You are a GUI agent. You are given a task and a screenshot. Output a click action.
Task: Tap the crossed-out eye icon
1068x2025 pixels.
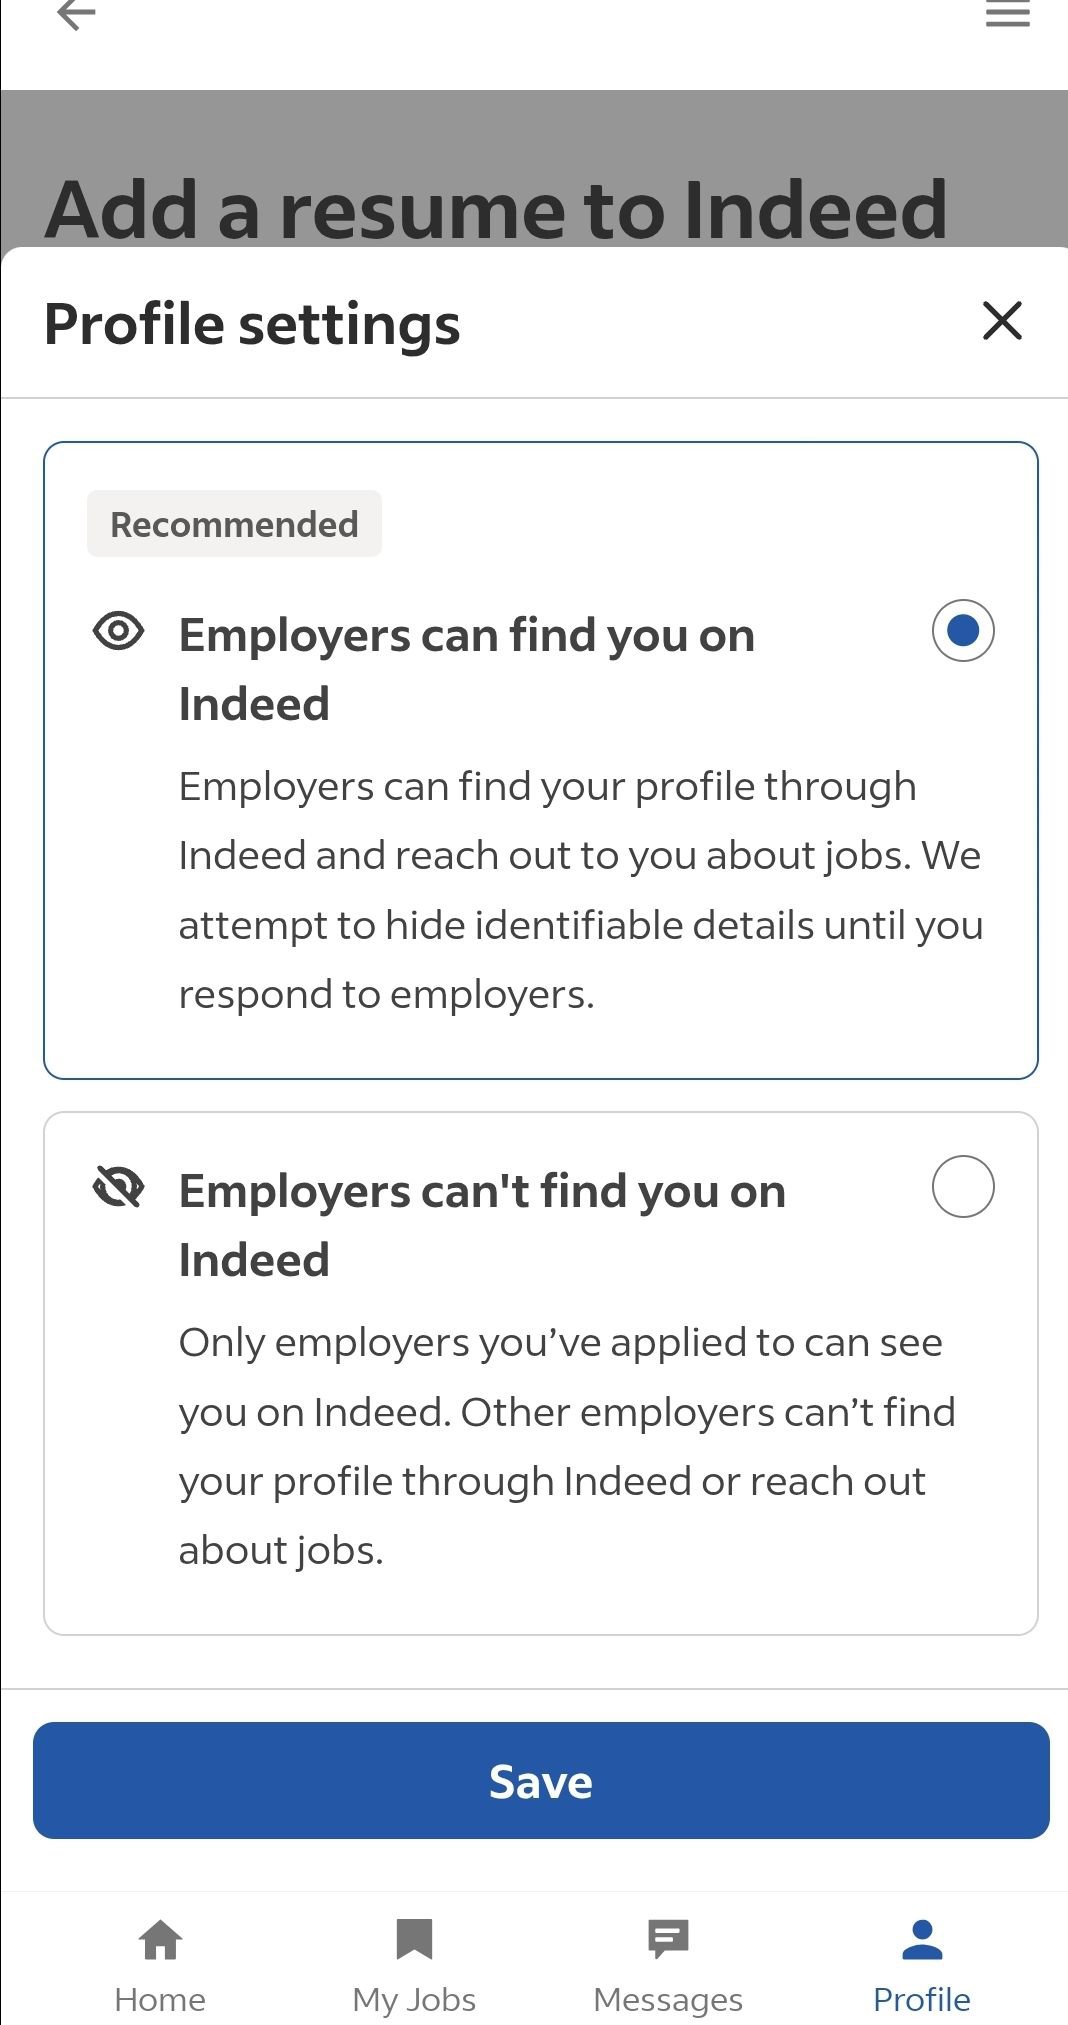point(117,1189)
